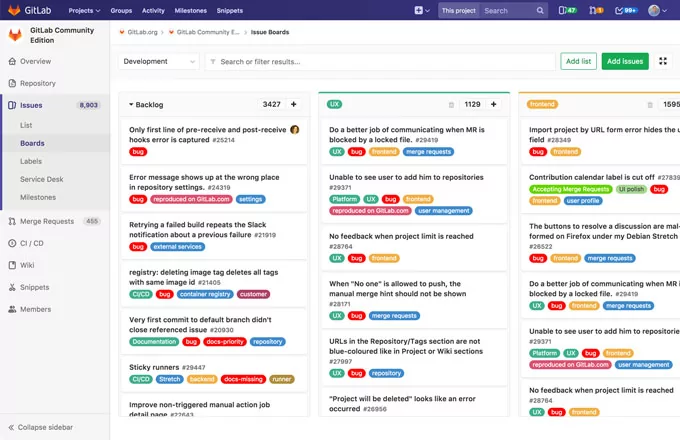The height and width of the screenshot is (440, 680).
Task: Collapse the Backlog list caret
Action: 131,104
